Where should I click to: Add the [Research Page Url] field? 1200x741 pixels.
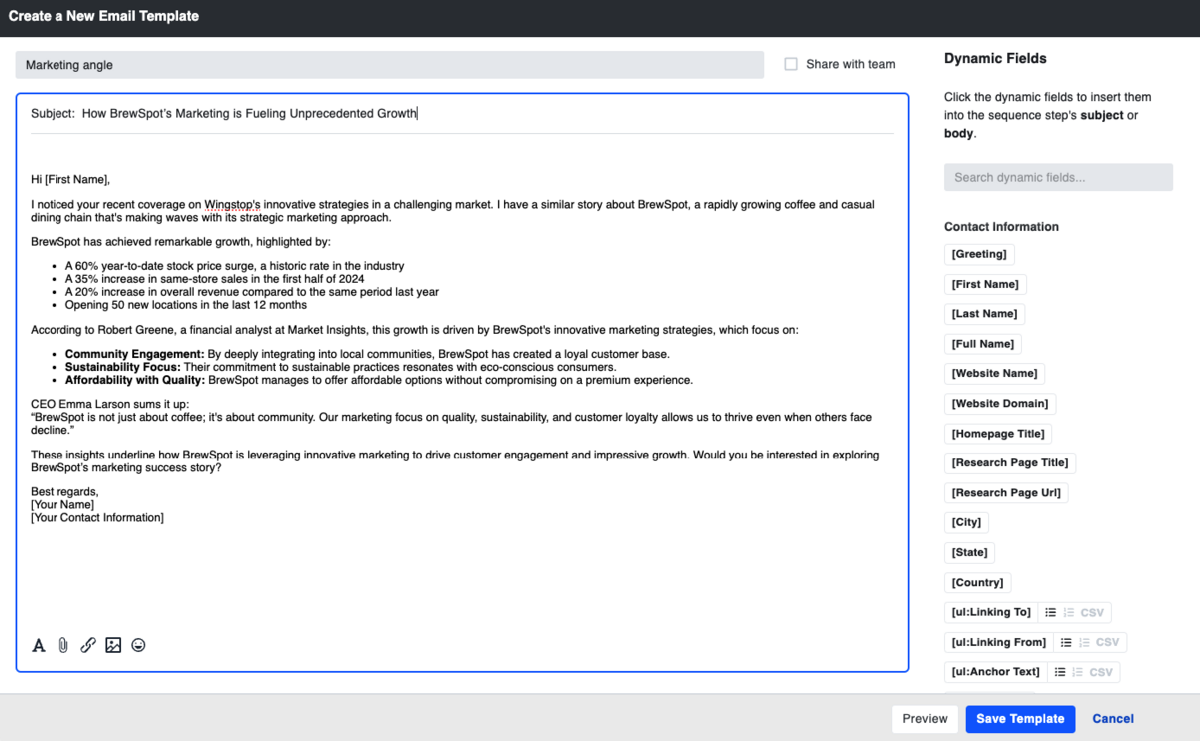1006,492
